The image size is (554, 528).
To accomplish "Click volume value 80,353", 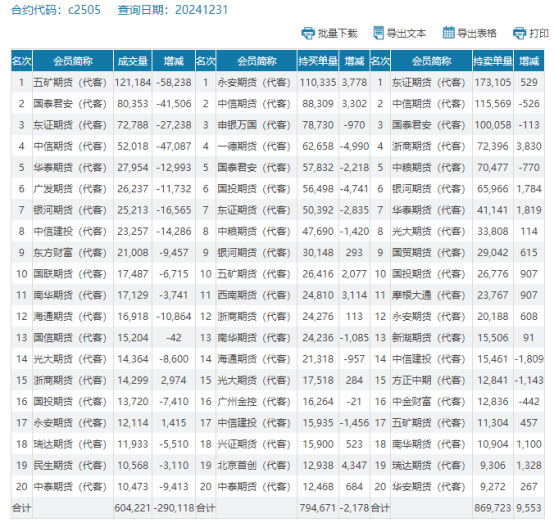I will [x=132, y=104].
